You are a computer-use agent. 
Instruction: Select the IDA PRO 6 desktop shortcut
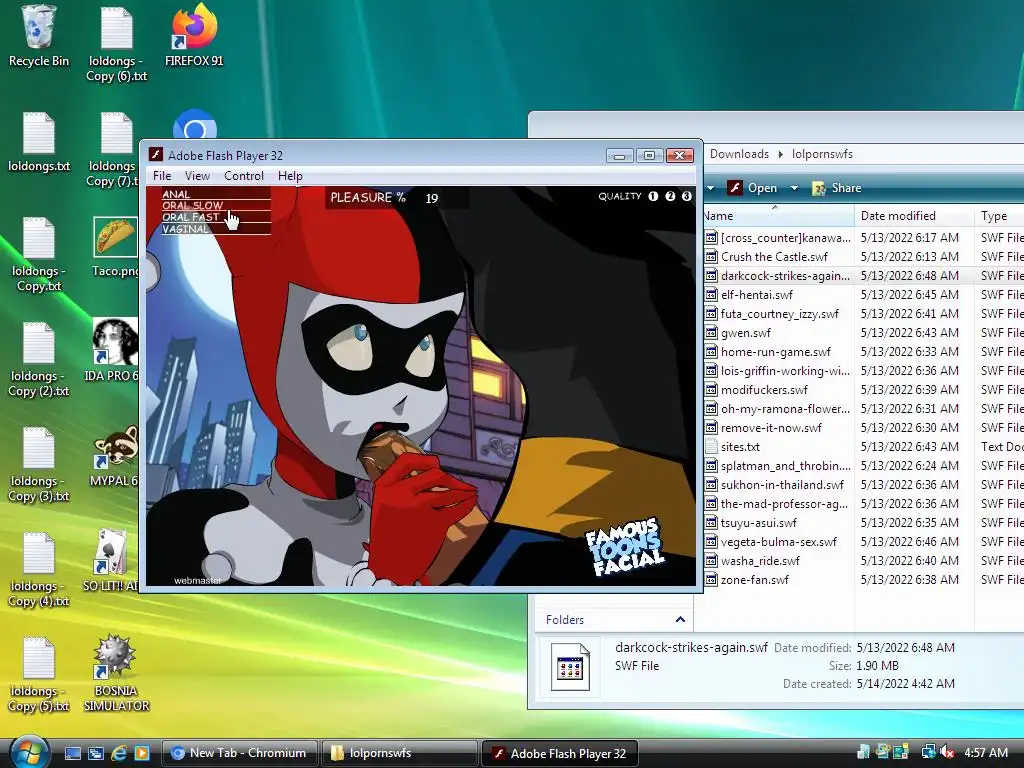point(112,349)
